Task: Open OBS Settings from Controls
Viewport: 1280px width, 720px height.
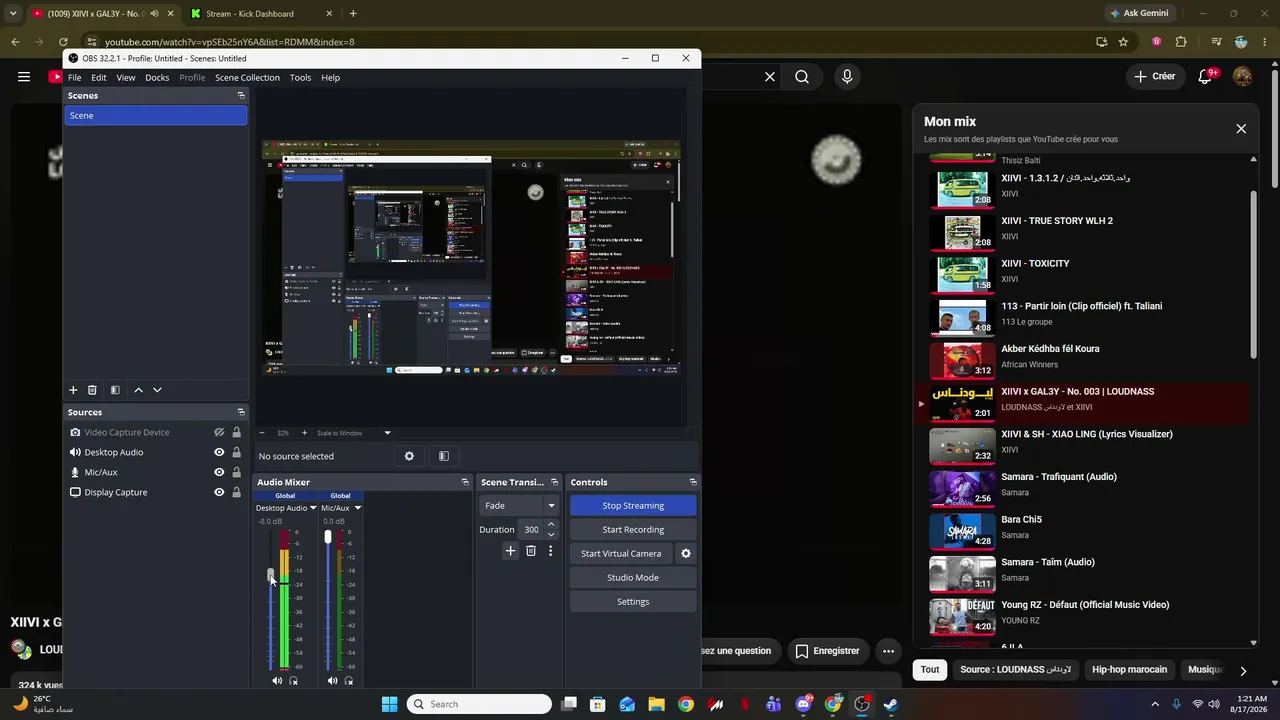Action: (633, 601)
